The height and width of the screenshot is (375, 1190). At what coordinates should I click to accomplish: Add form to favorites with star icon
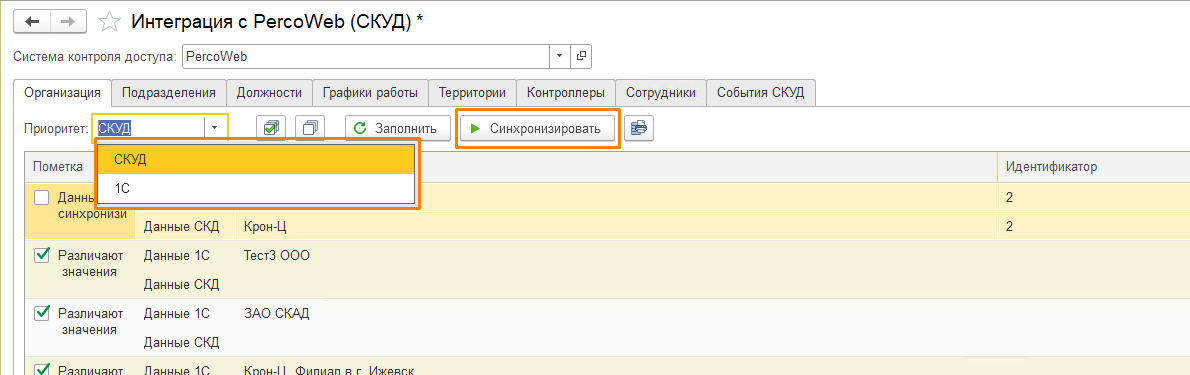point(110,22)
